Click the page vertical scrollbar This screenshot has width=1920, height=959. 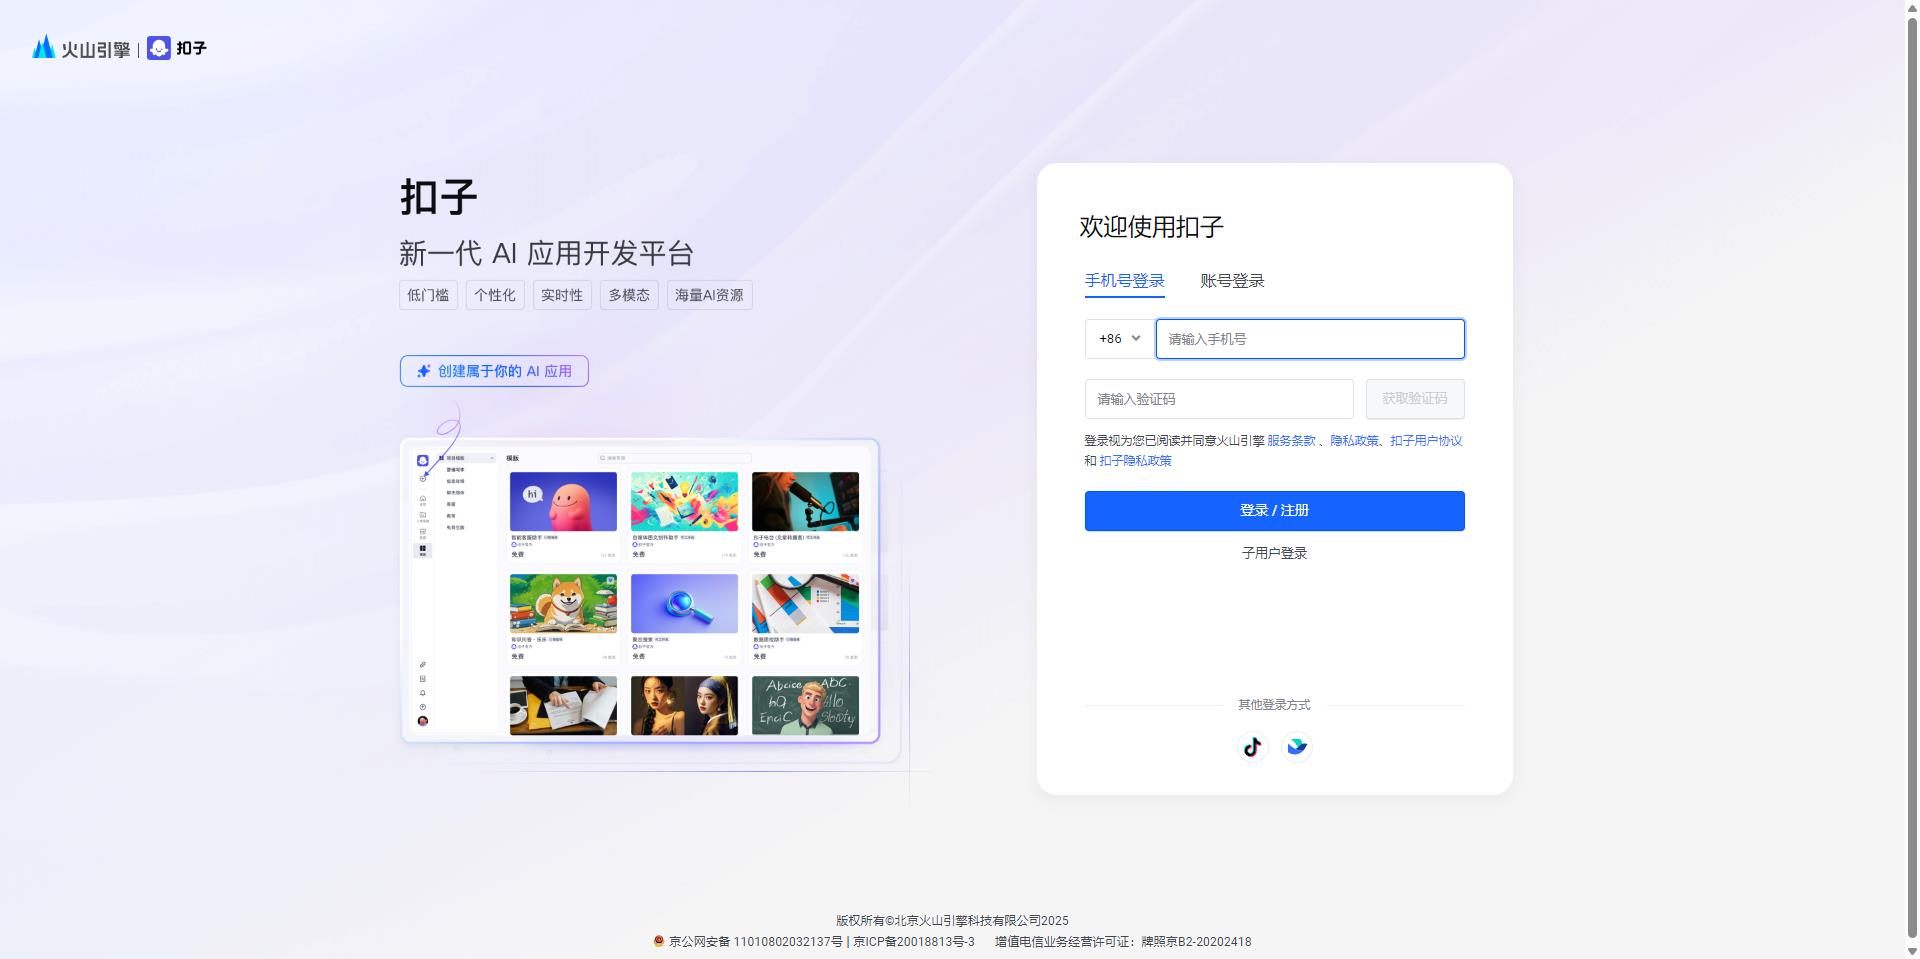1912,479
